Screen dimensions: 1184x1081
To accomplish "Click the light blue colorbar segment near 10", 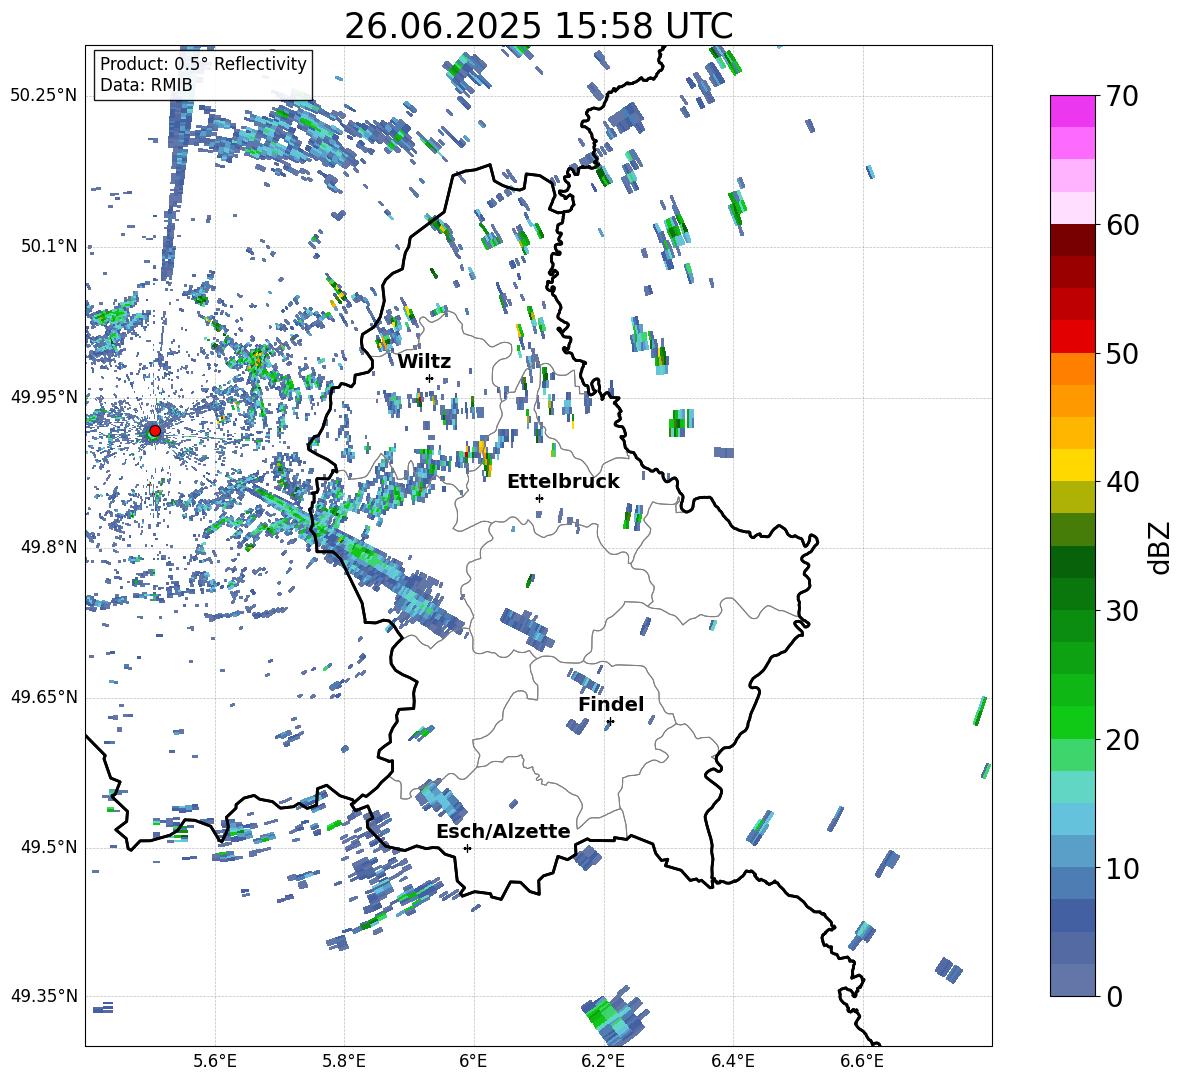I will point(1072,851).
